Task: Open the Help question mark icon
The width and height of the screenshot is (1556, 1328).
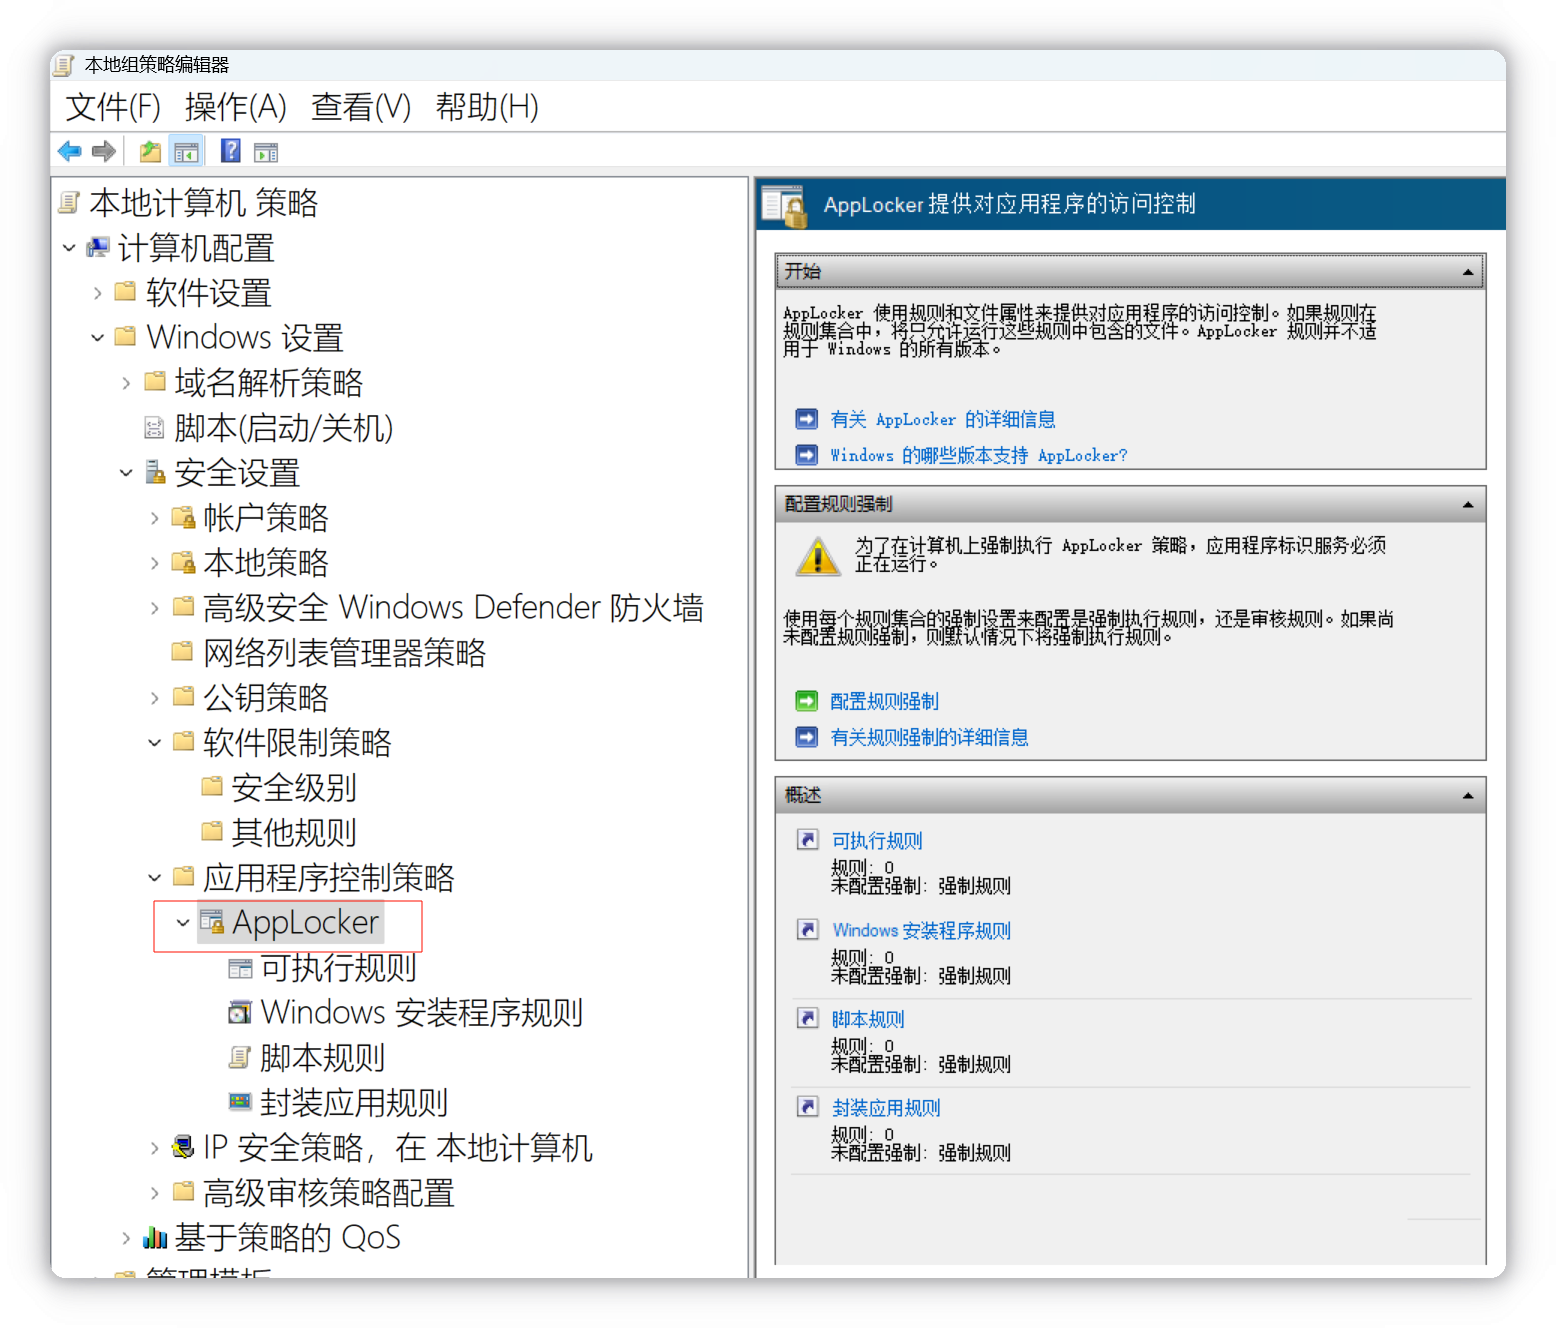Action: [231, 151]
